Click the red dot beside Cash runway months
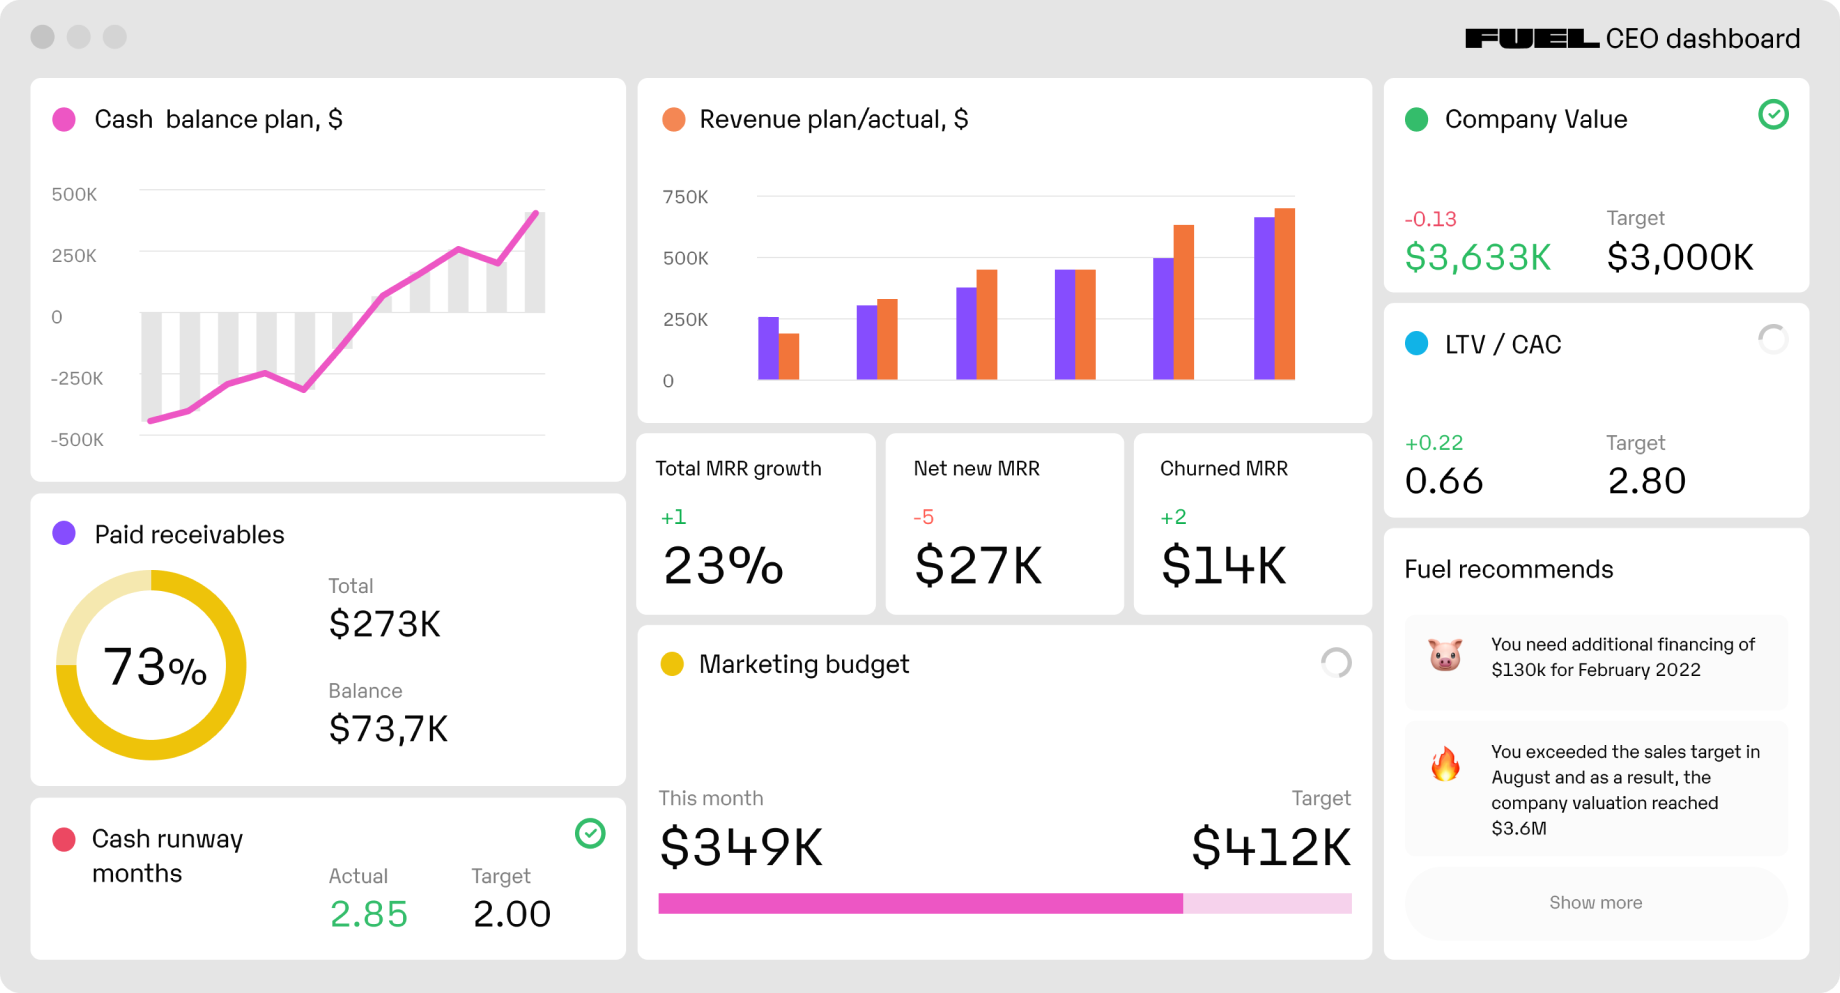1840x993 pixels. click(64, 839)
